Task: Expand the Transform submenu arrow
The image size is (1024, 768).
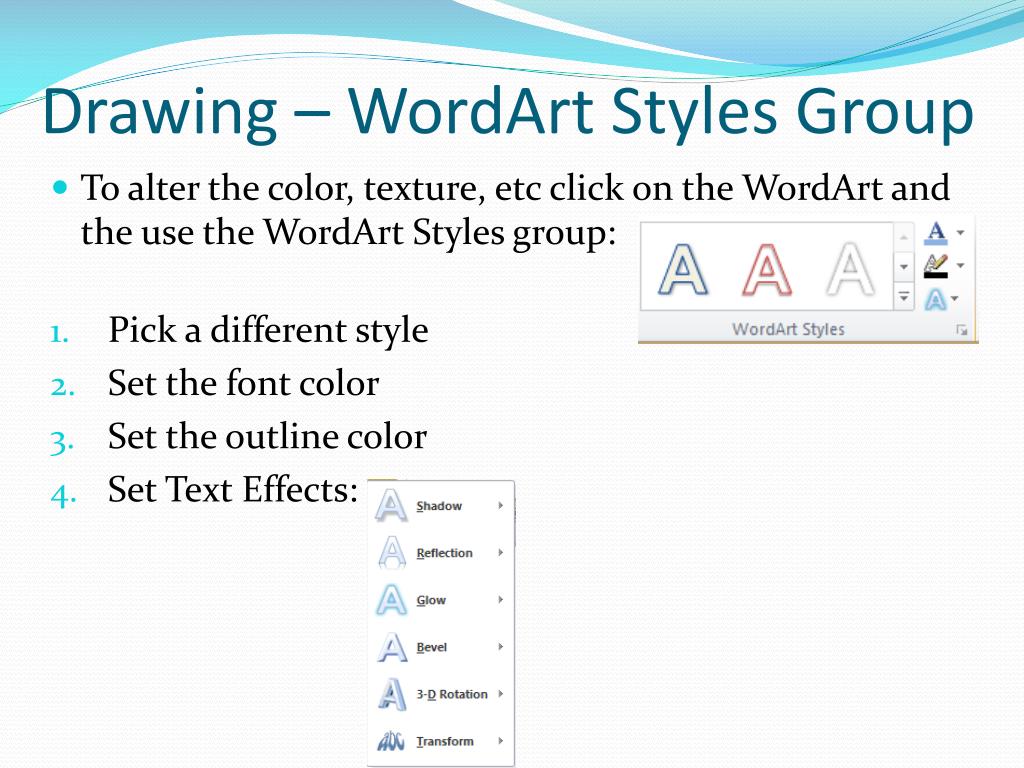Action: [x=500, y=741]
